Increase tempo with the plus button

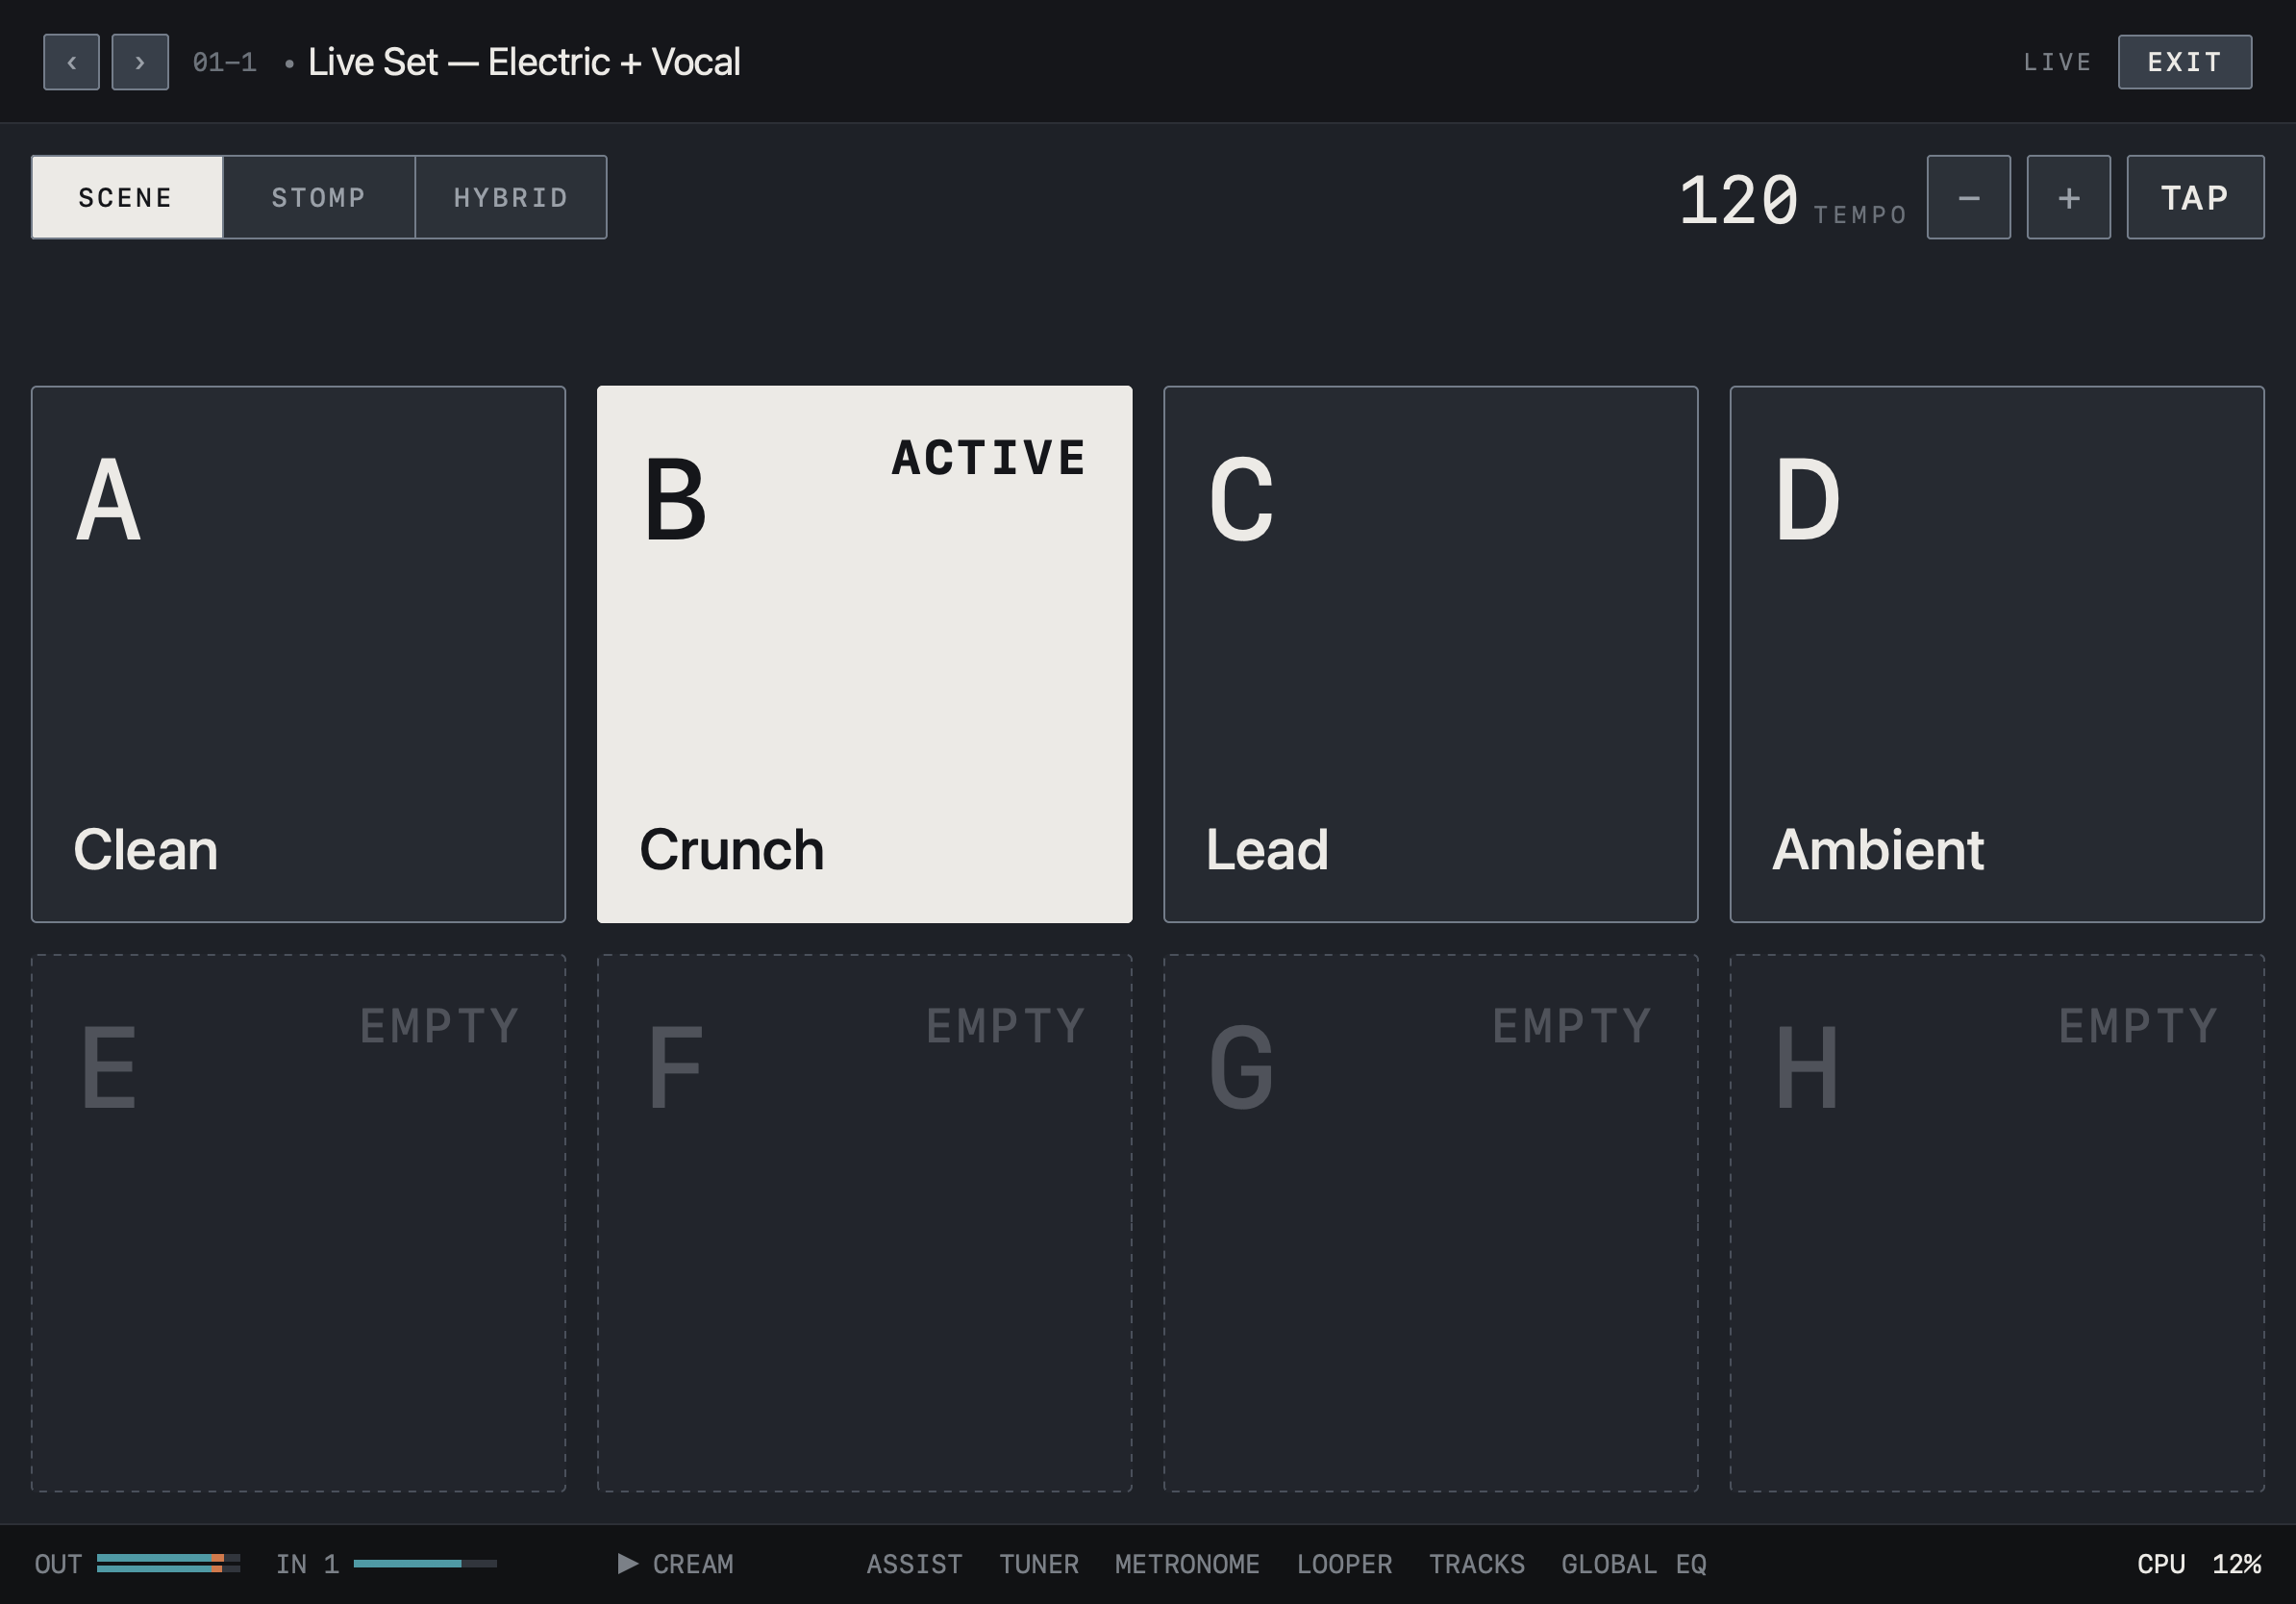pos(2068,197)
